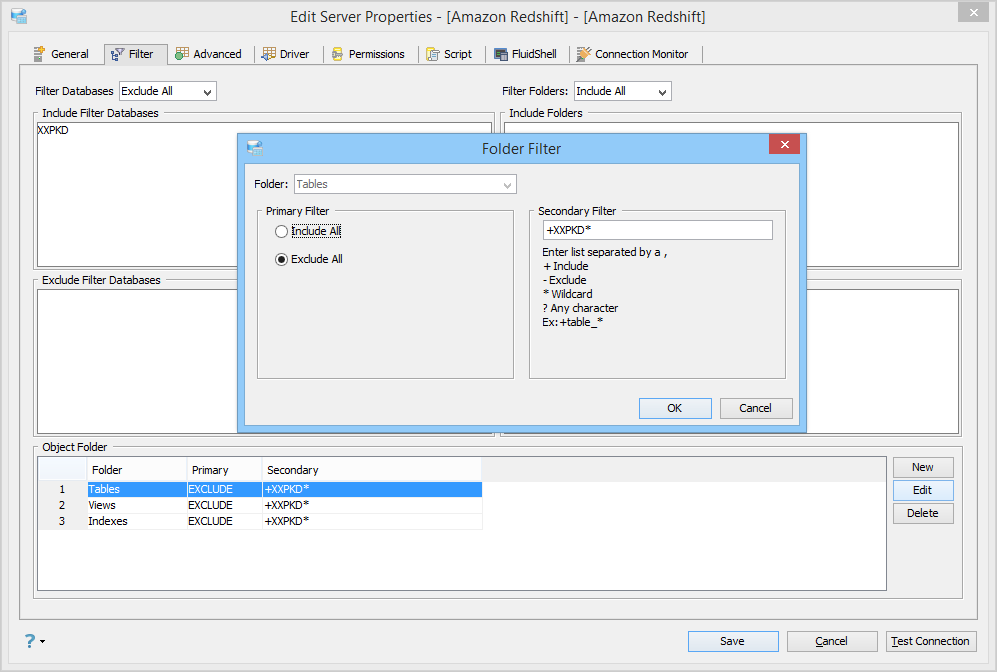
Task: Click the Secondary column header
Action: pyautogui.click(x=372, y=470)
